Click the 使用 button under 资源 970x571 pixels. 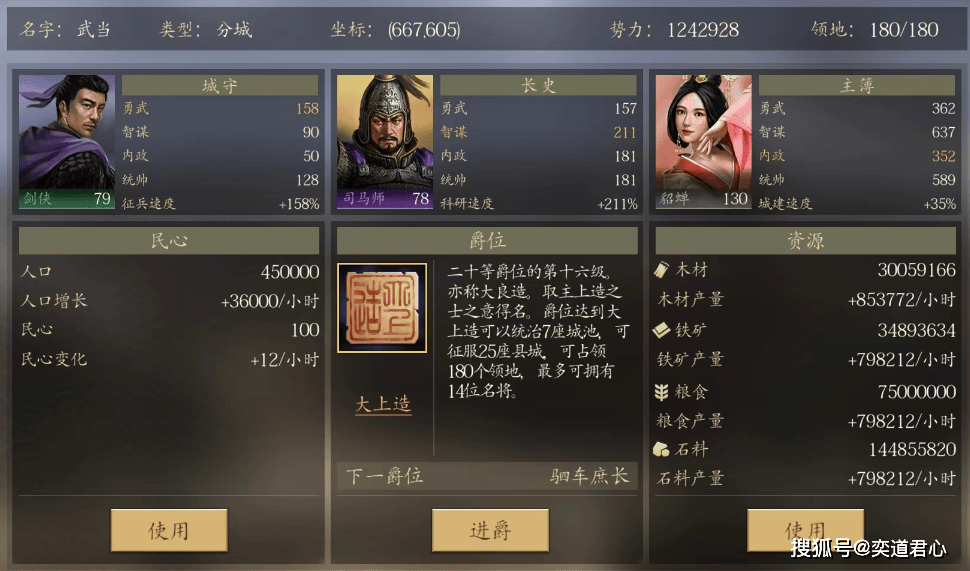[805, 530]
